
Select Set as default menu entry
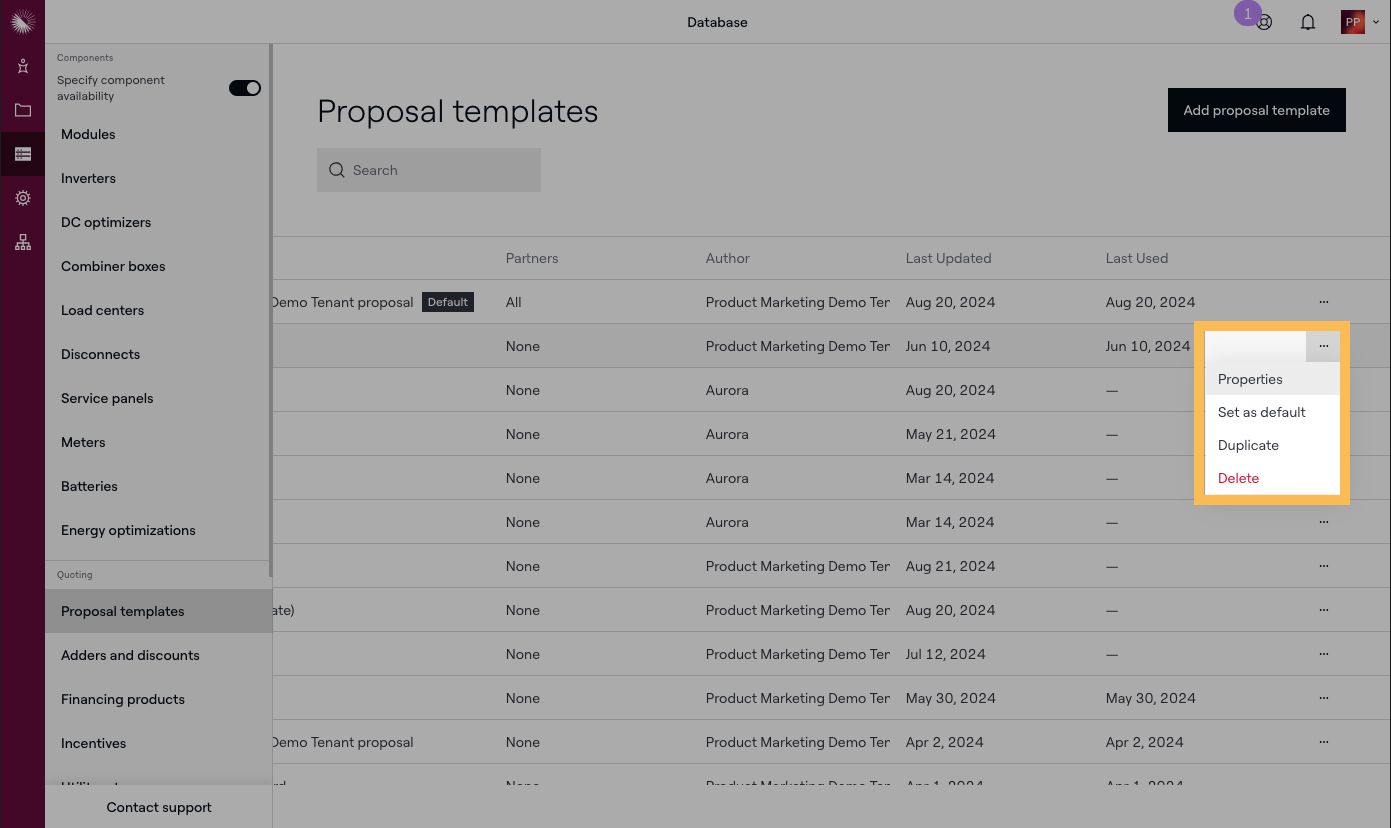click(1261, 412)
